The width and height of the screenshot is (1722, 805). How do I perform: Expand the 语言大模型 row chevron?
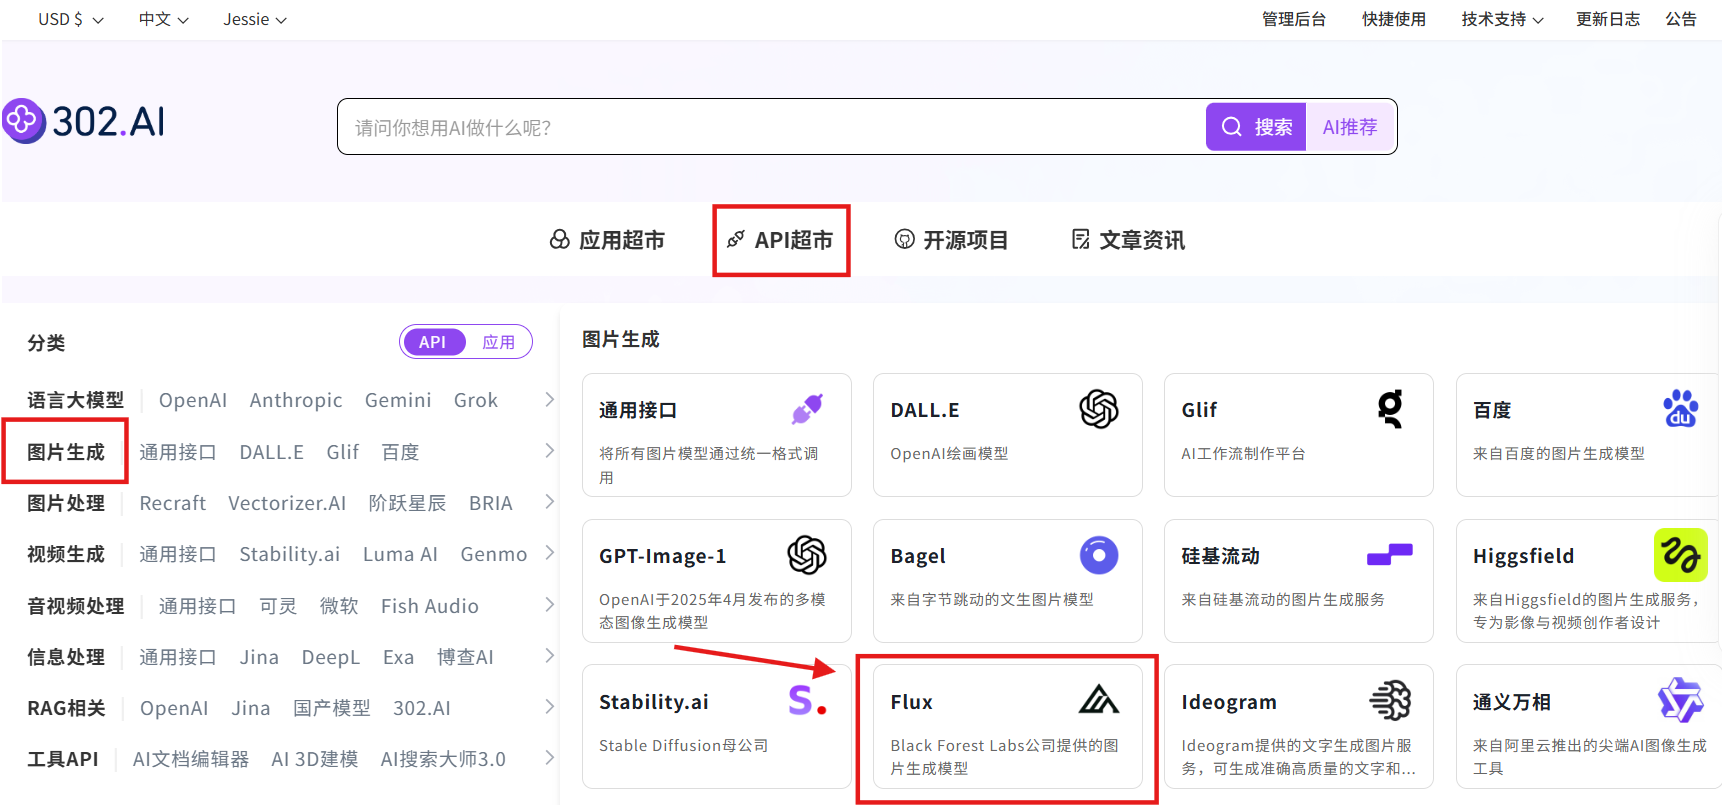(549, 399)
